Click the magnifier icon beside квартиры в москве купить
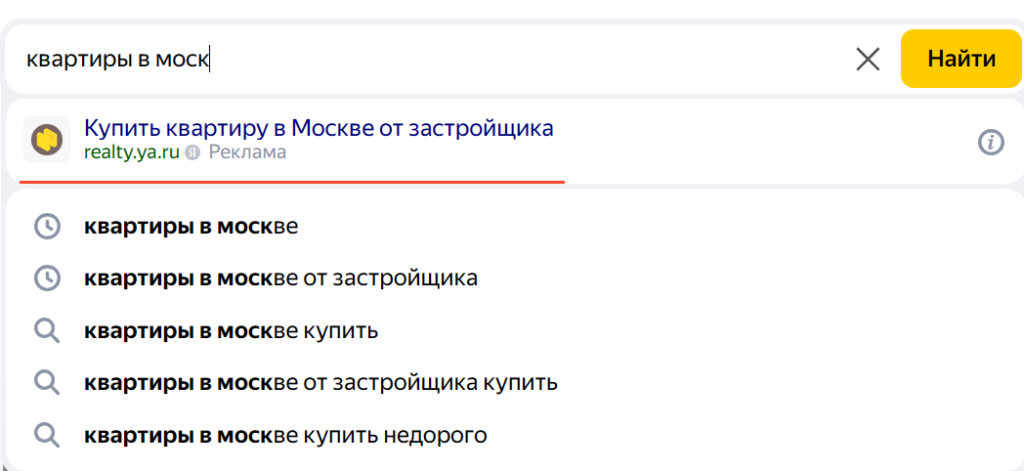This screenshot has width=1024, height=471. point(47,331)
